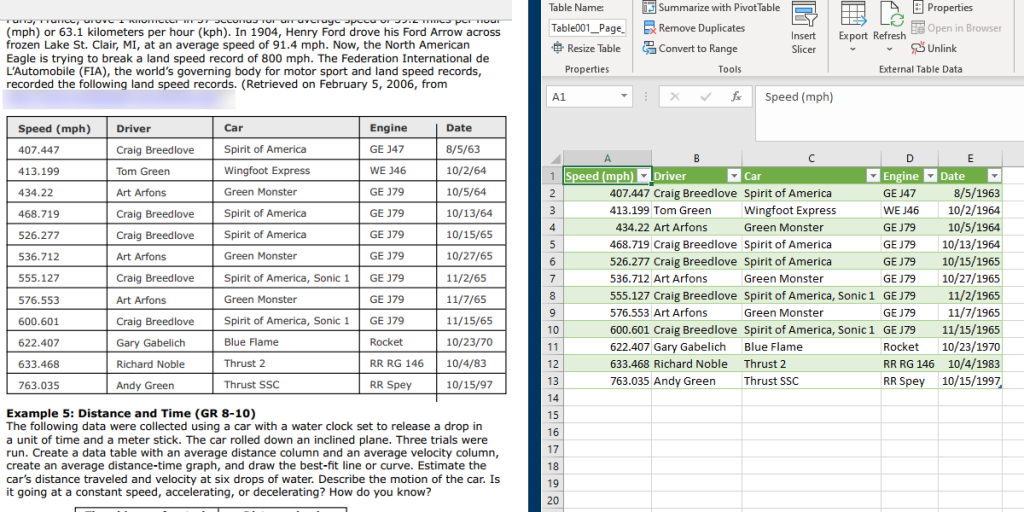Click Excel cell 536.712

click(607, 279)
